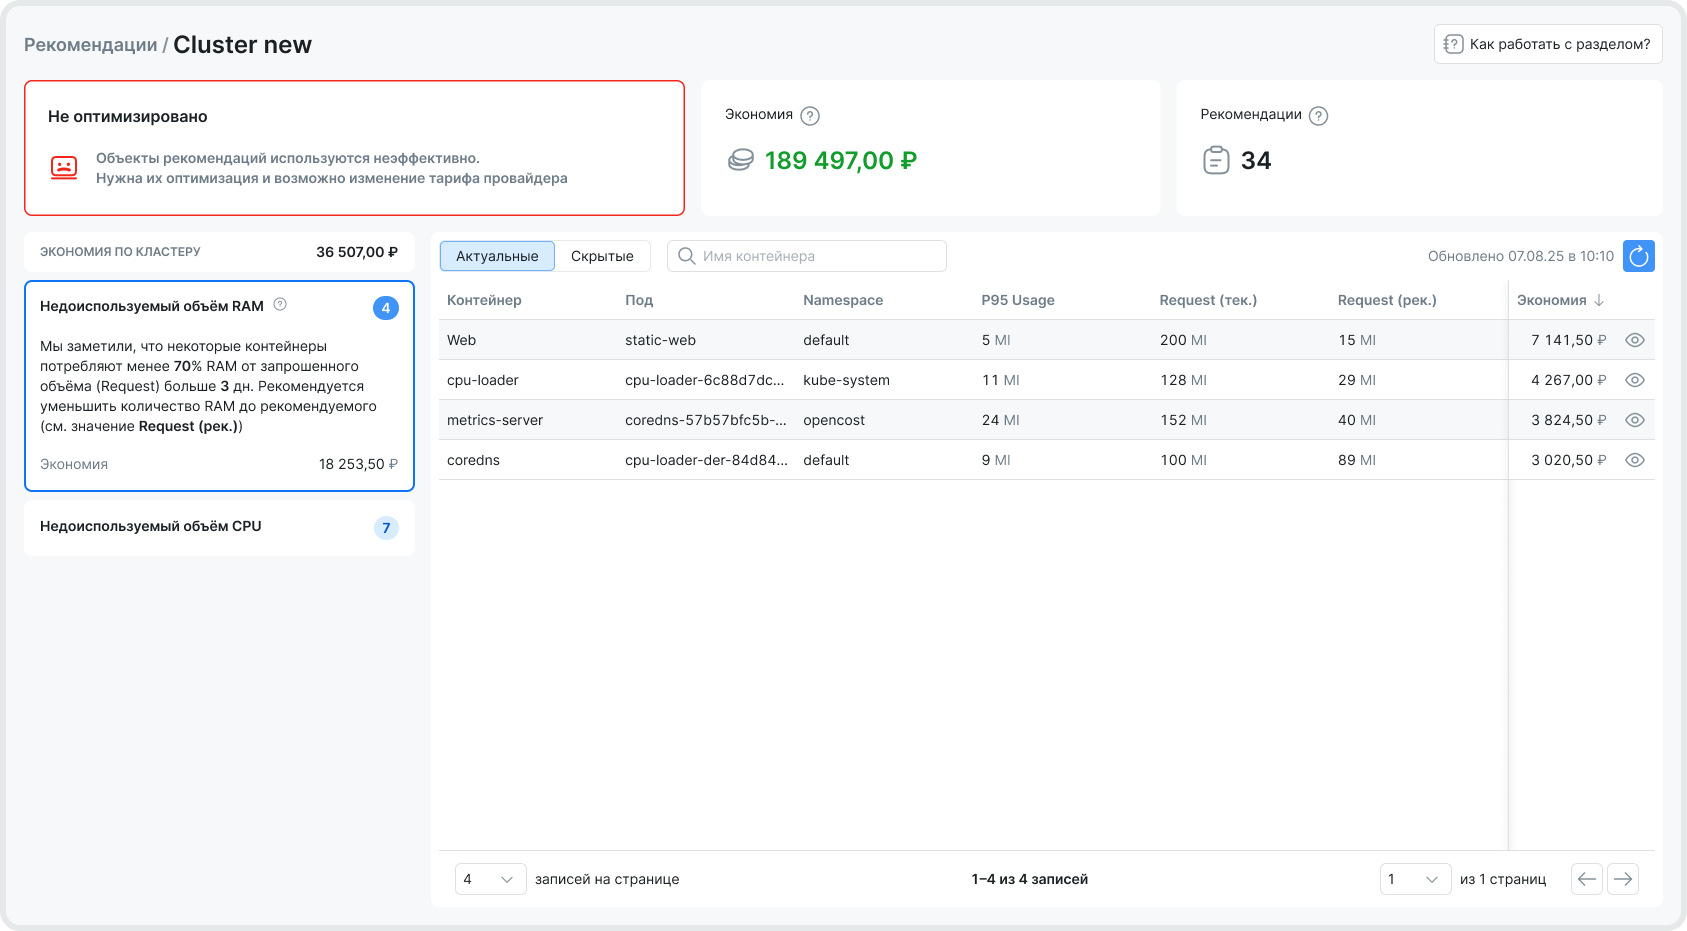Open Как работать с разделом help
The width and height of the screenshot is (1687, 931).
1547,44
